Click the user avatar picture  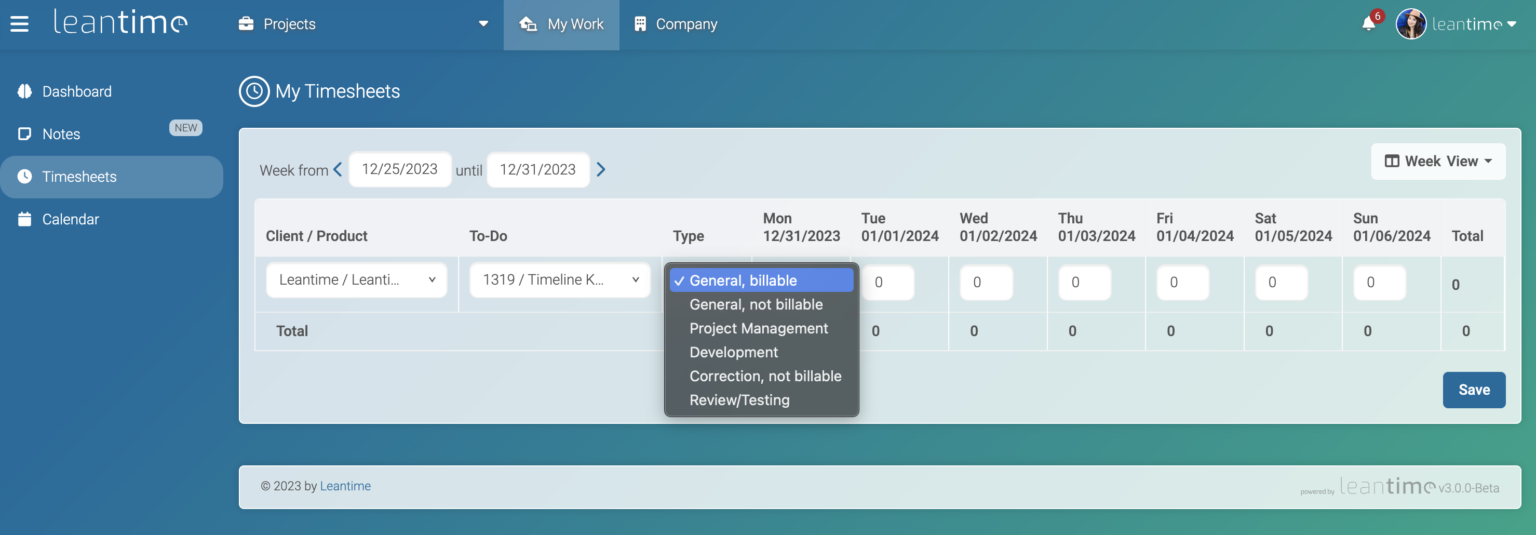[x=1411, y=24]
